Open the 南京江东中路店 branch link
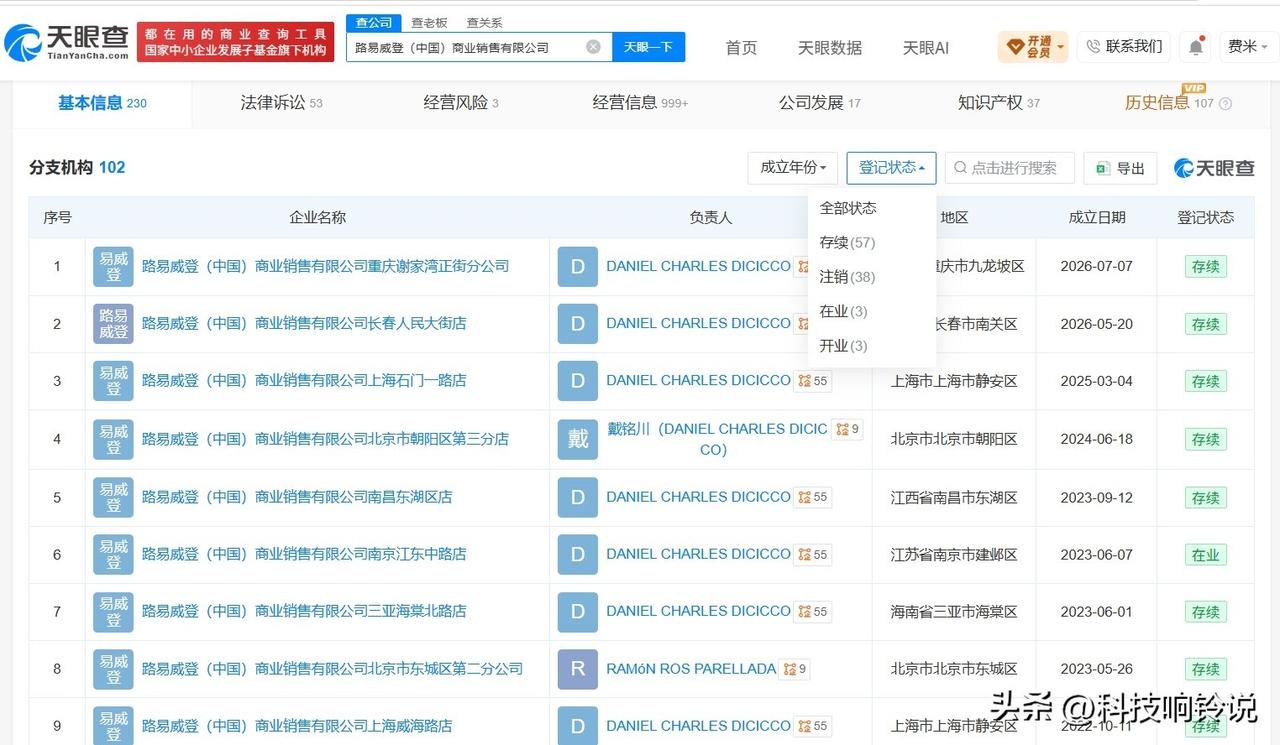 [x=304, y=554]
